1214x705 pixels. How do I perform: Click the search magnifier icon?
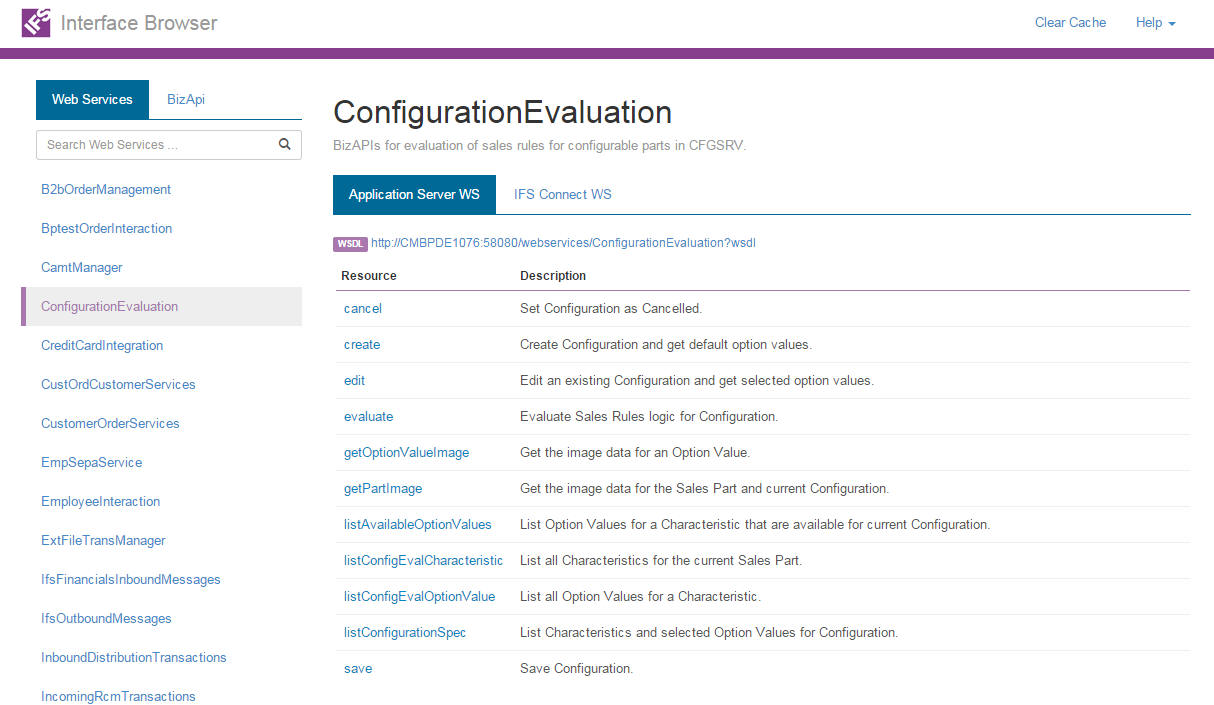[285, 144]
